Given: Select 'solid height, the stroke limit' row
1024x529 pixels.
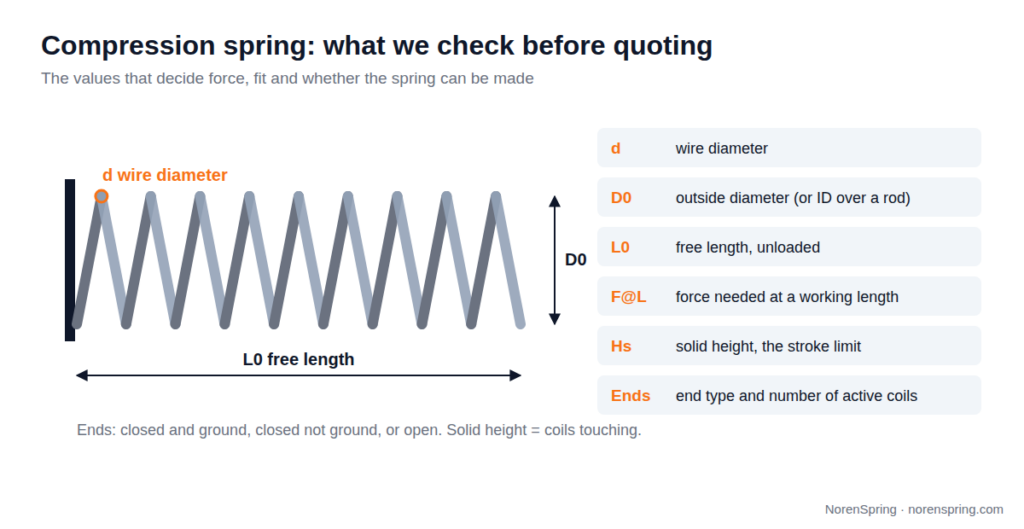Looking at the screenshot, I should click(789, 345).
